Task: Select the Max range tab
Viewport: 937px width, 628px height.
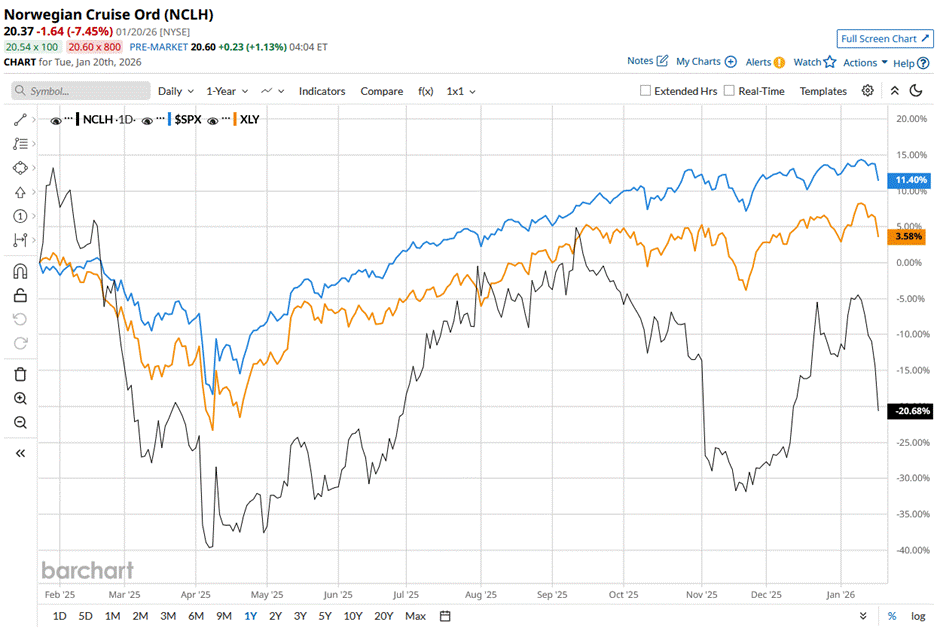Action: tap(415, 615)
